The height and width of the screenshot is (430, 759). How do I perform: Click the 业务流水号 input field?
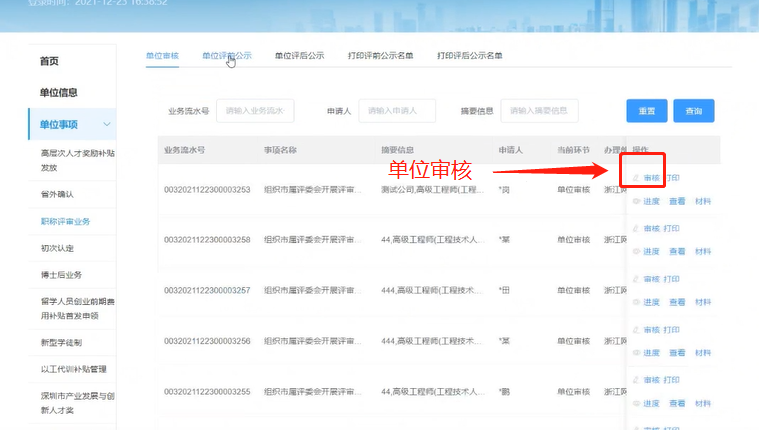[x=255, y=110]
